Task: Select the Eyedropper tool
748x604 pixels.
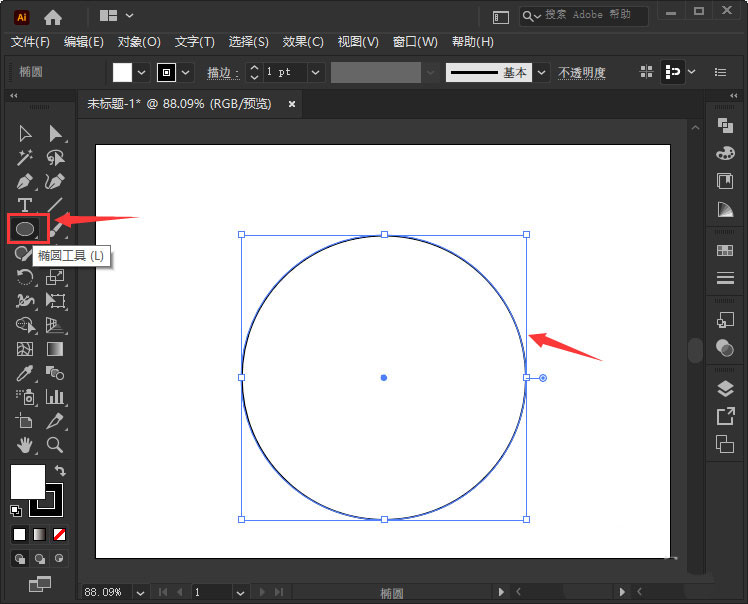Action: click(25, 373)
